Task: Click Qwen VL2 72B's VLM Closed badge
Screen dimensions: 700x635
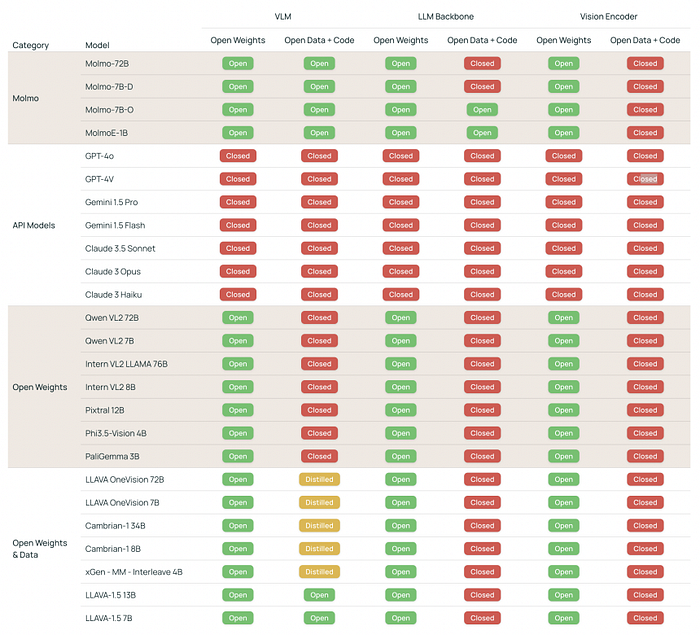Action: click(319, 318)
